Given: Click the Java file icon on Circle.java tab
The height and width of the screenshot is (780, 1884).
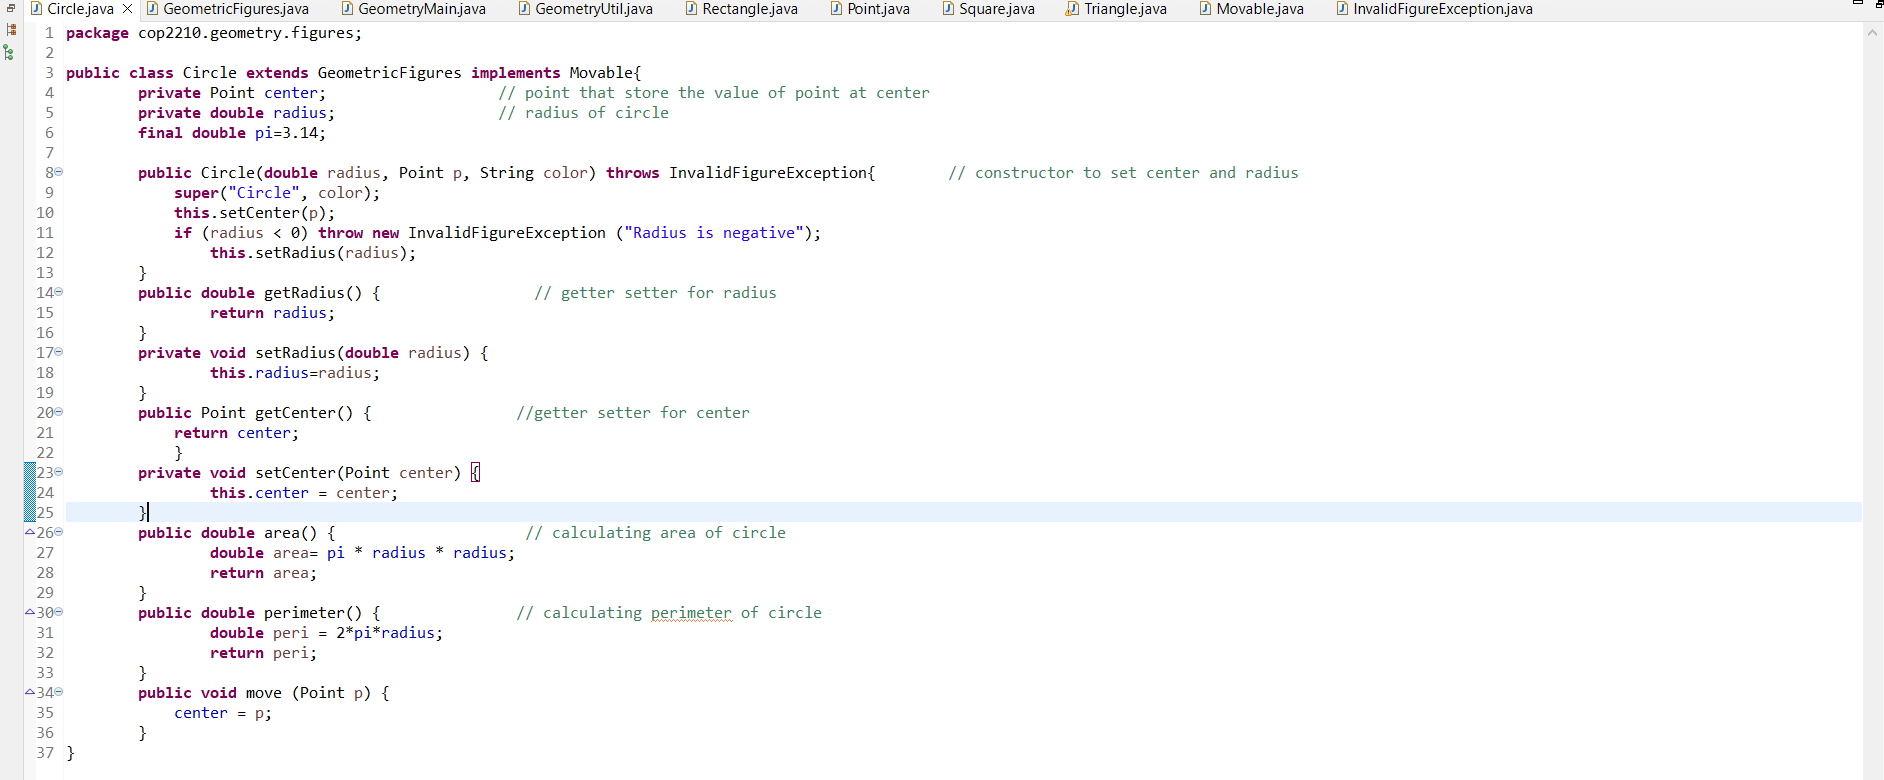Looking at the screenshot, I should (x=36, y=9).
